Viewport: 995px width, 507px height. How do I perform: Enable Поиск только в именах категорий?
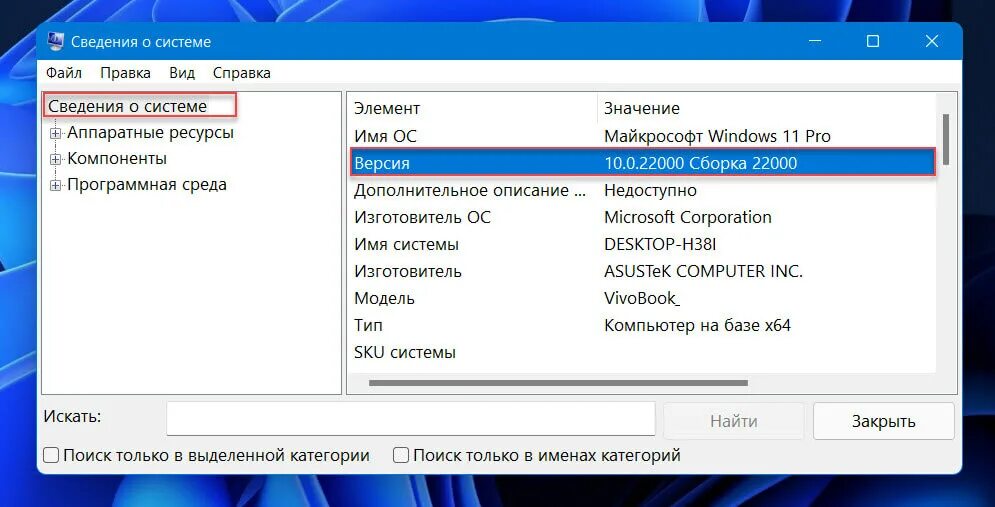point(400,456)
